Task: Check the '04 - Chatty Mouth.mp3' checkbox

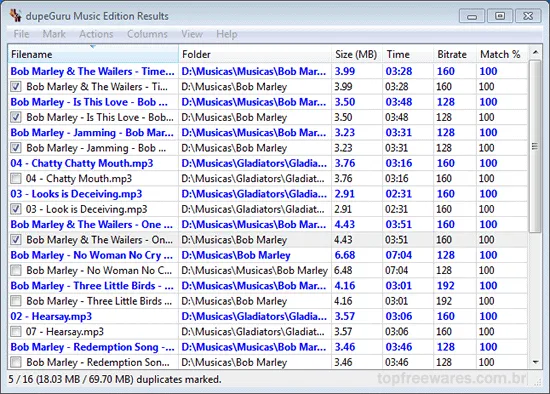Action: [16, 179]
